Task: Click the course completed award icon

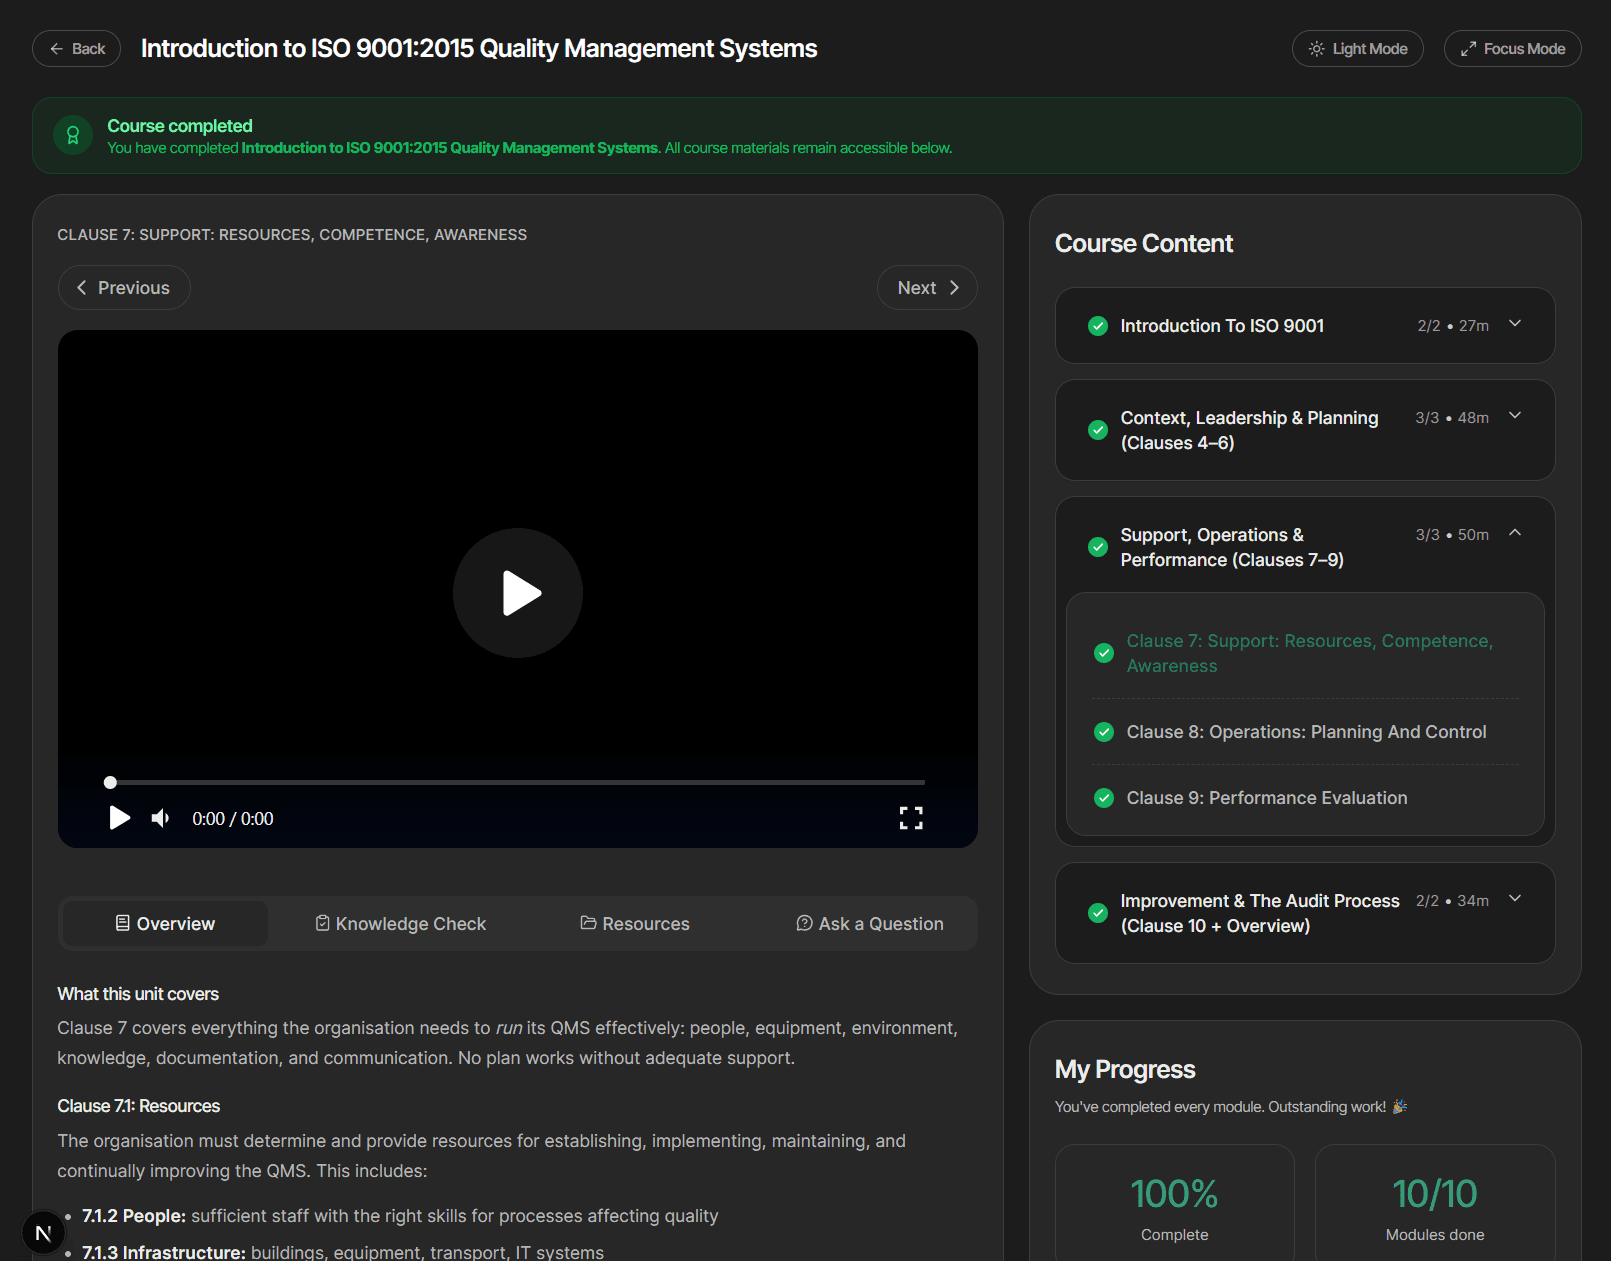Action: point(73,135)
